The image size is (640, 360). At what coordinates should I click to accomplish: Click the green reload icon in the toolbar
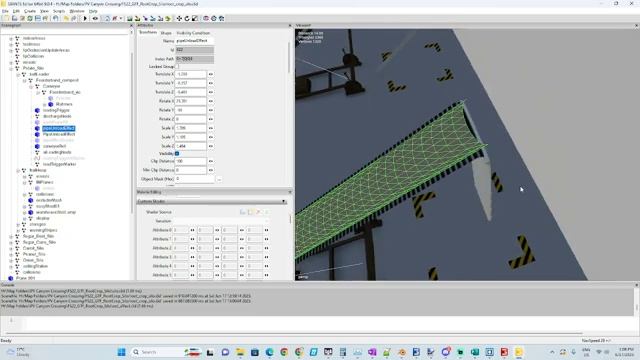(x=30, y=18)
